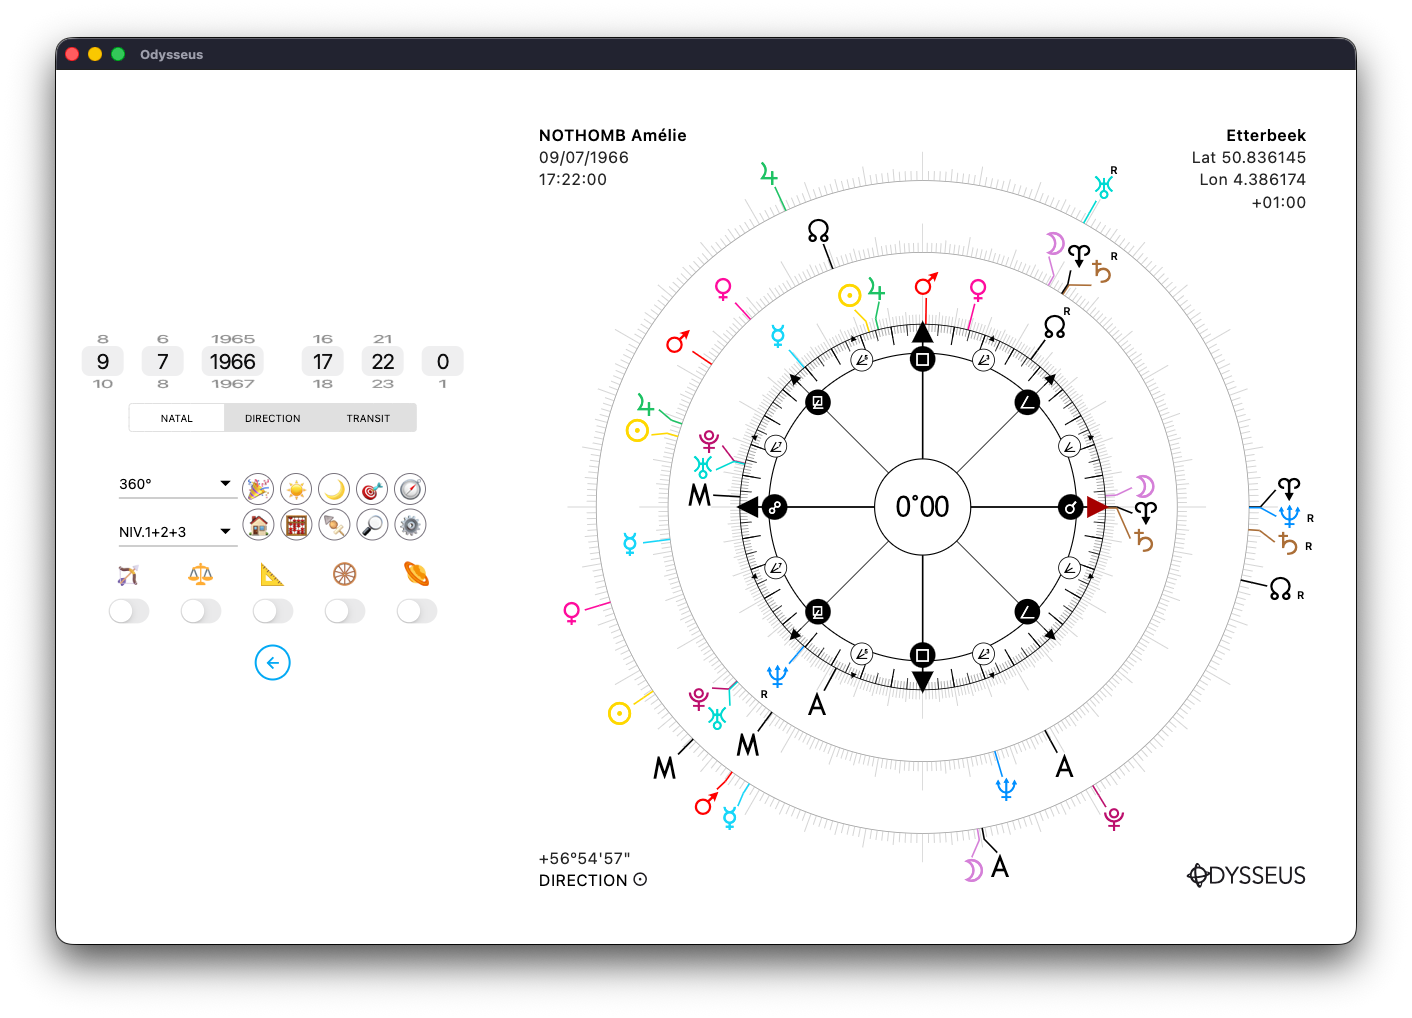The image size is (1412, 1018).
Task: Expand the NIV.1+2+3 dropdown
Action: point(176,532)
